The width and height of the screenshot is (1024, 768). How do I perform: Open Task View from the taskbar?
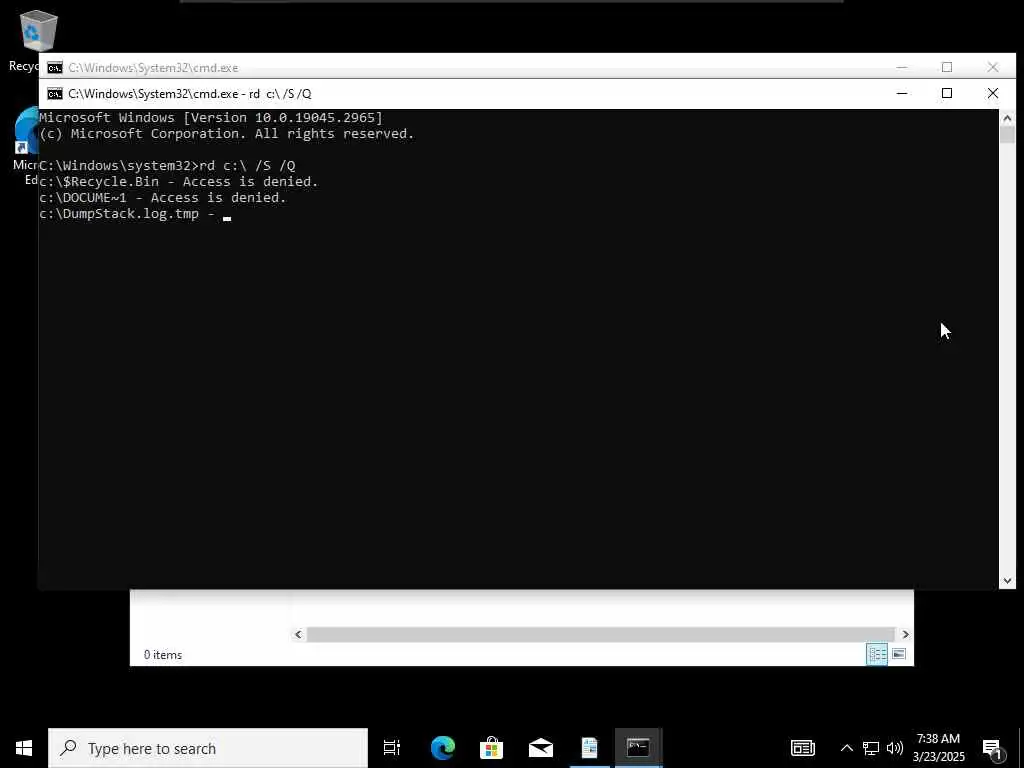click(x=392, y=748)
